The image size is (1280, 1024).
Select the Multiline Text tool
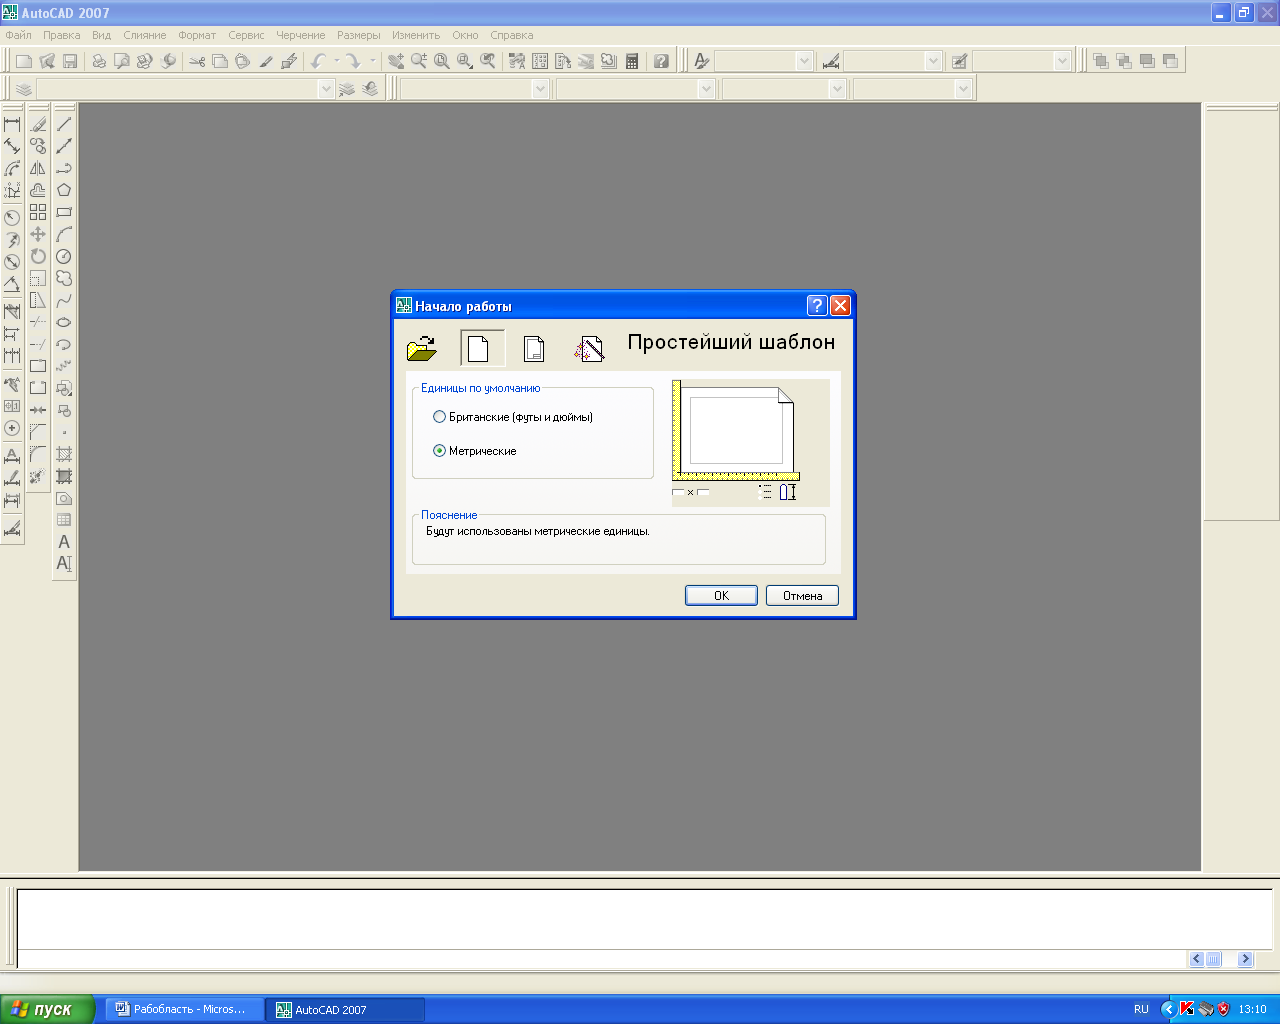tap(64, 542)
